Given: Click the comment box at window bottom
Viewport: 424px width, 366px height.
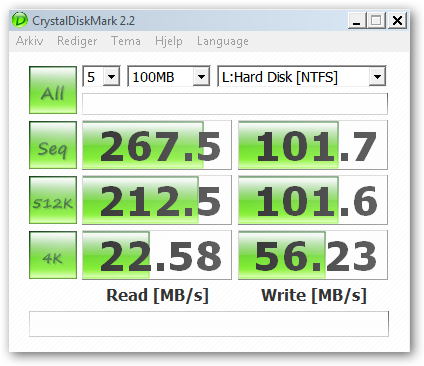Looking at the screenshot, I should pyautogui.click(x=209, y=324).
